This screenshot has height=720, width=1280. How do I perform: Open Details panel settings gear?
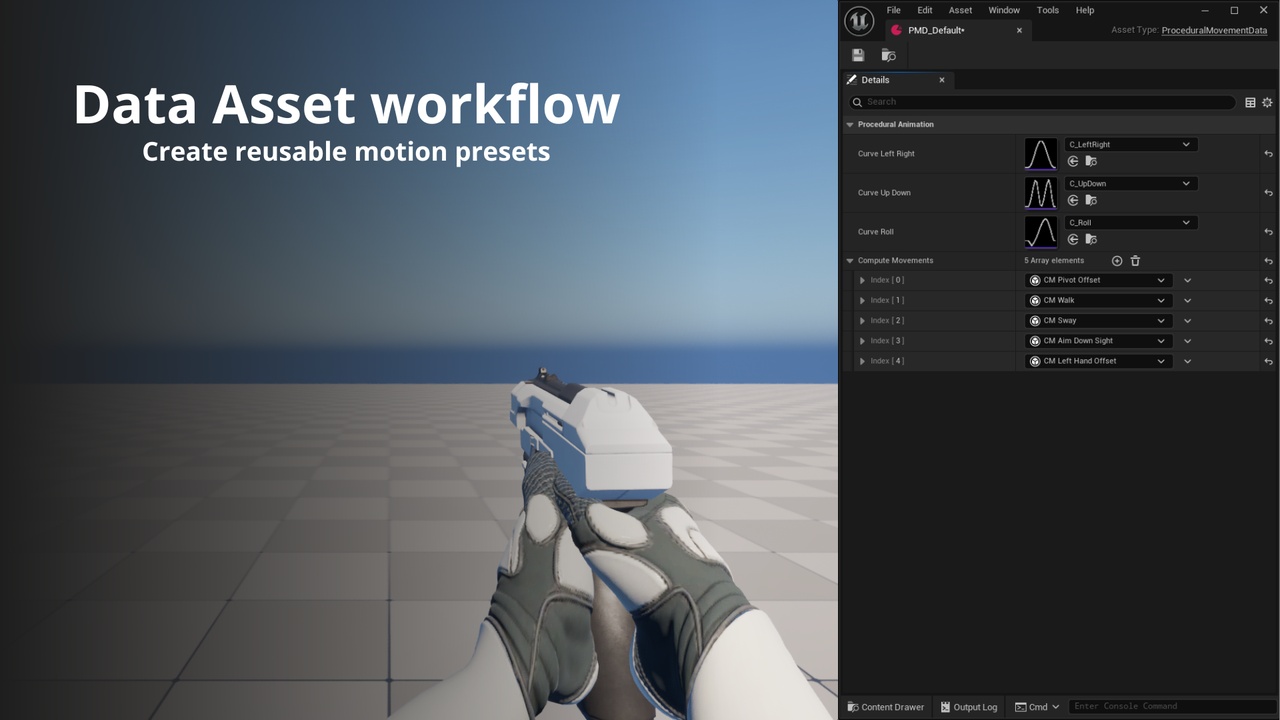[1267, 102]
